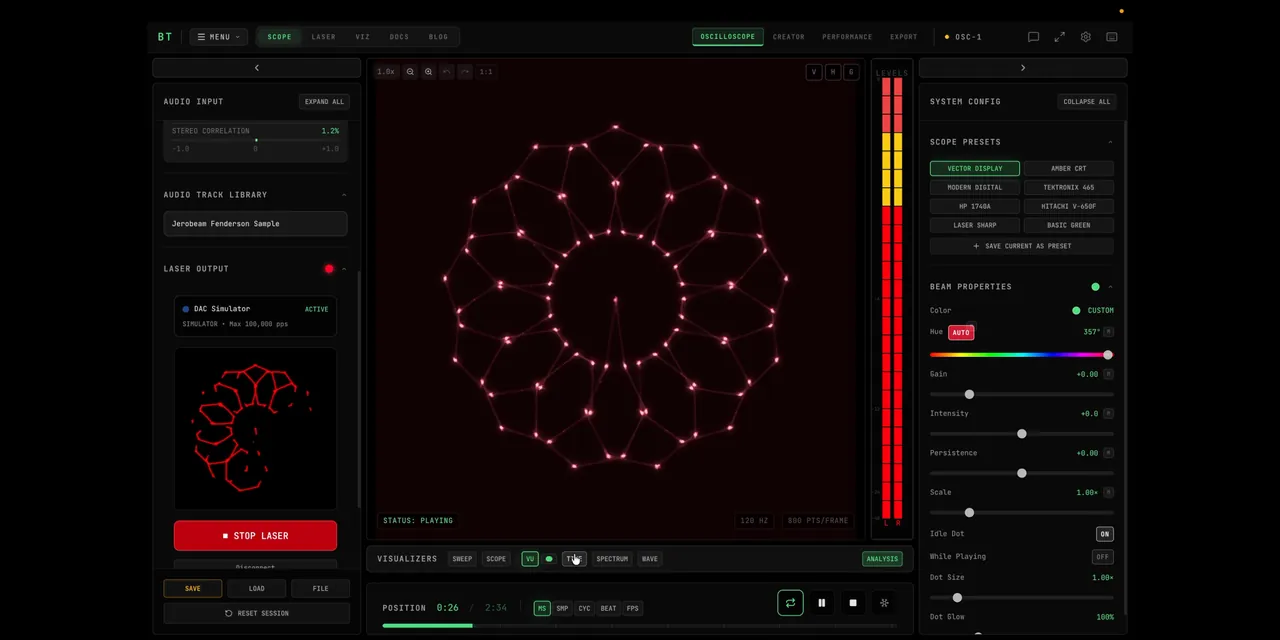Click the green beam properties status dot
The height and width of the screenshot is (640, 1280).
[x=1095, y=287]
